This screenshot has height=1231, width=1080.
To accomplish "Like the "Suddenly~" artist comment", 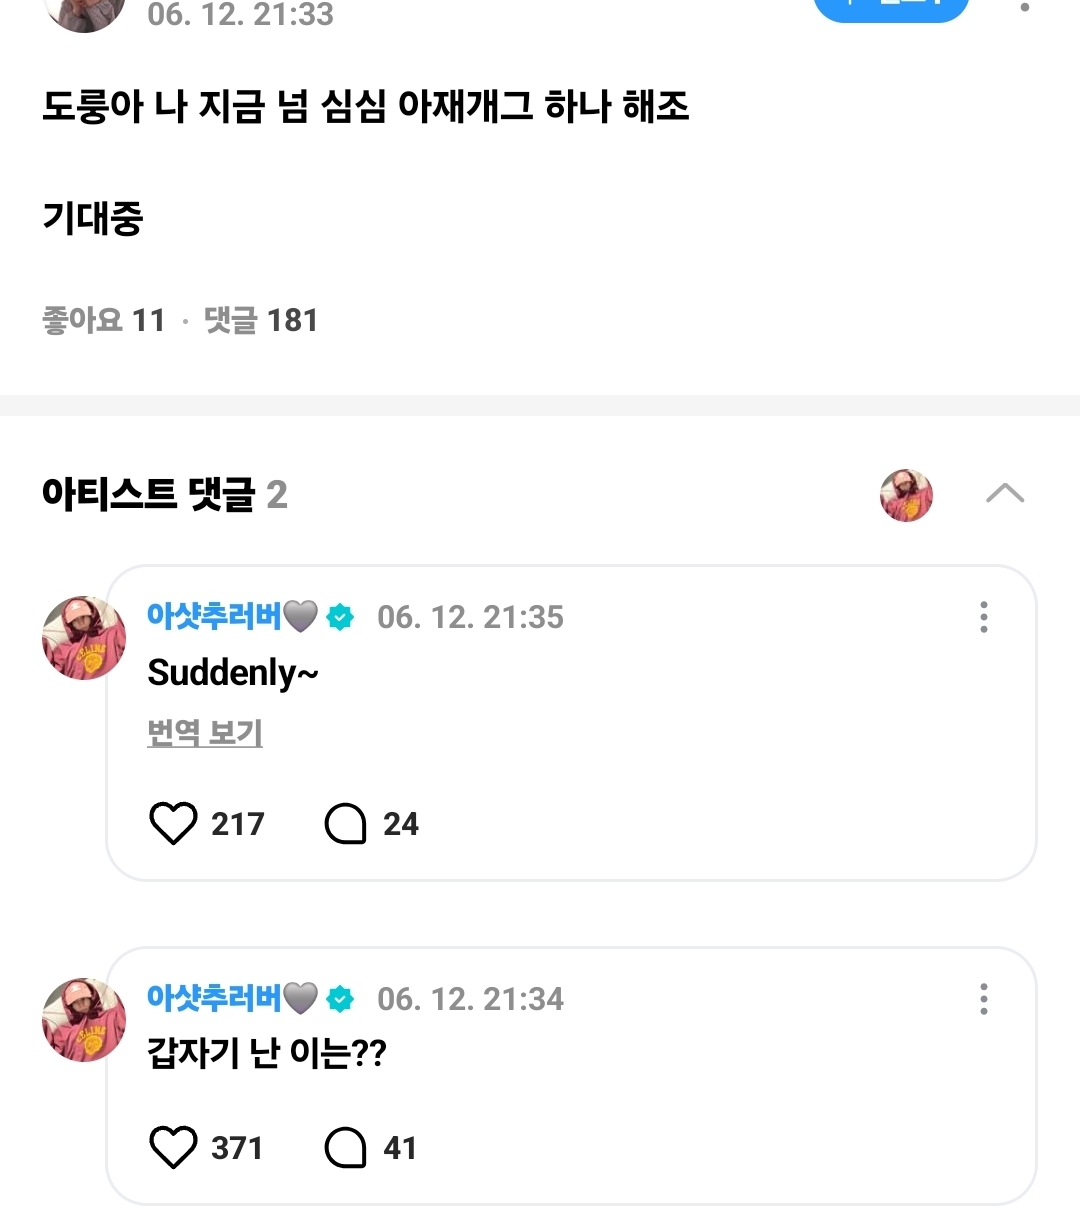I will coord(173,824).
